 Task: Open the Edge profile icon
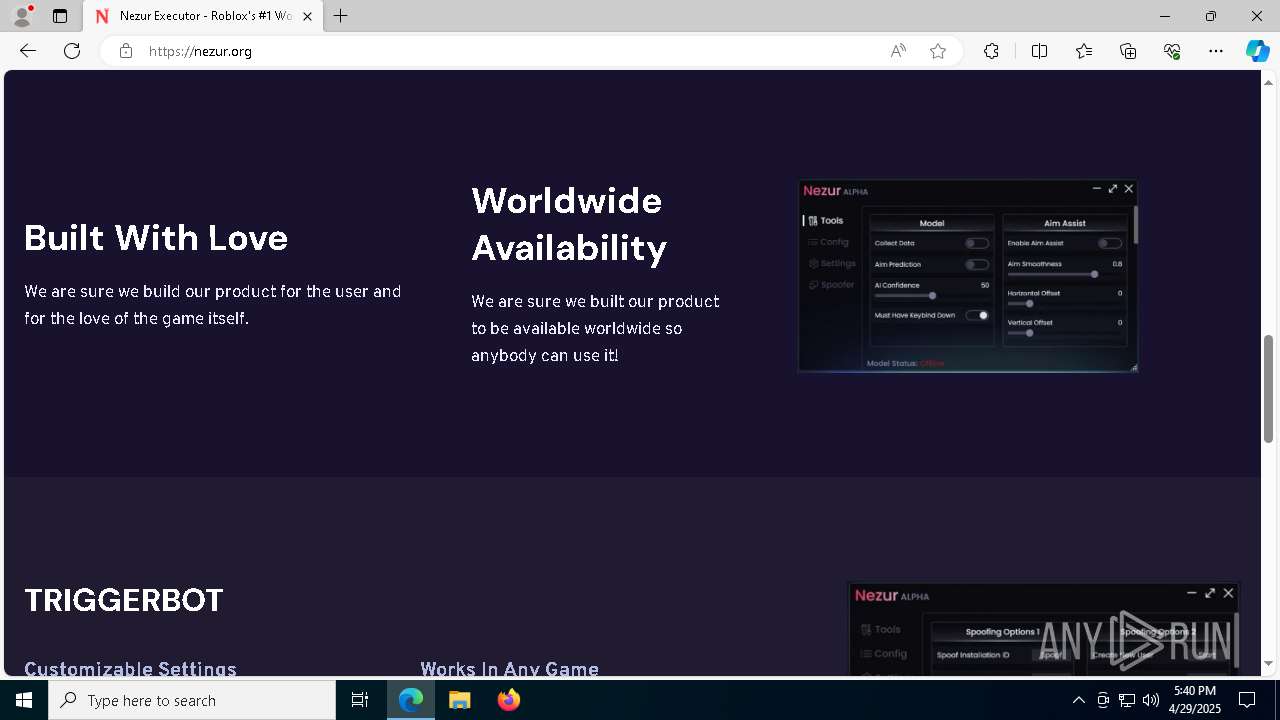[22, 16]
